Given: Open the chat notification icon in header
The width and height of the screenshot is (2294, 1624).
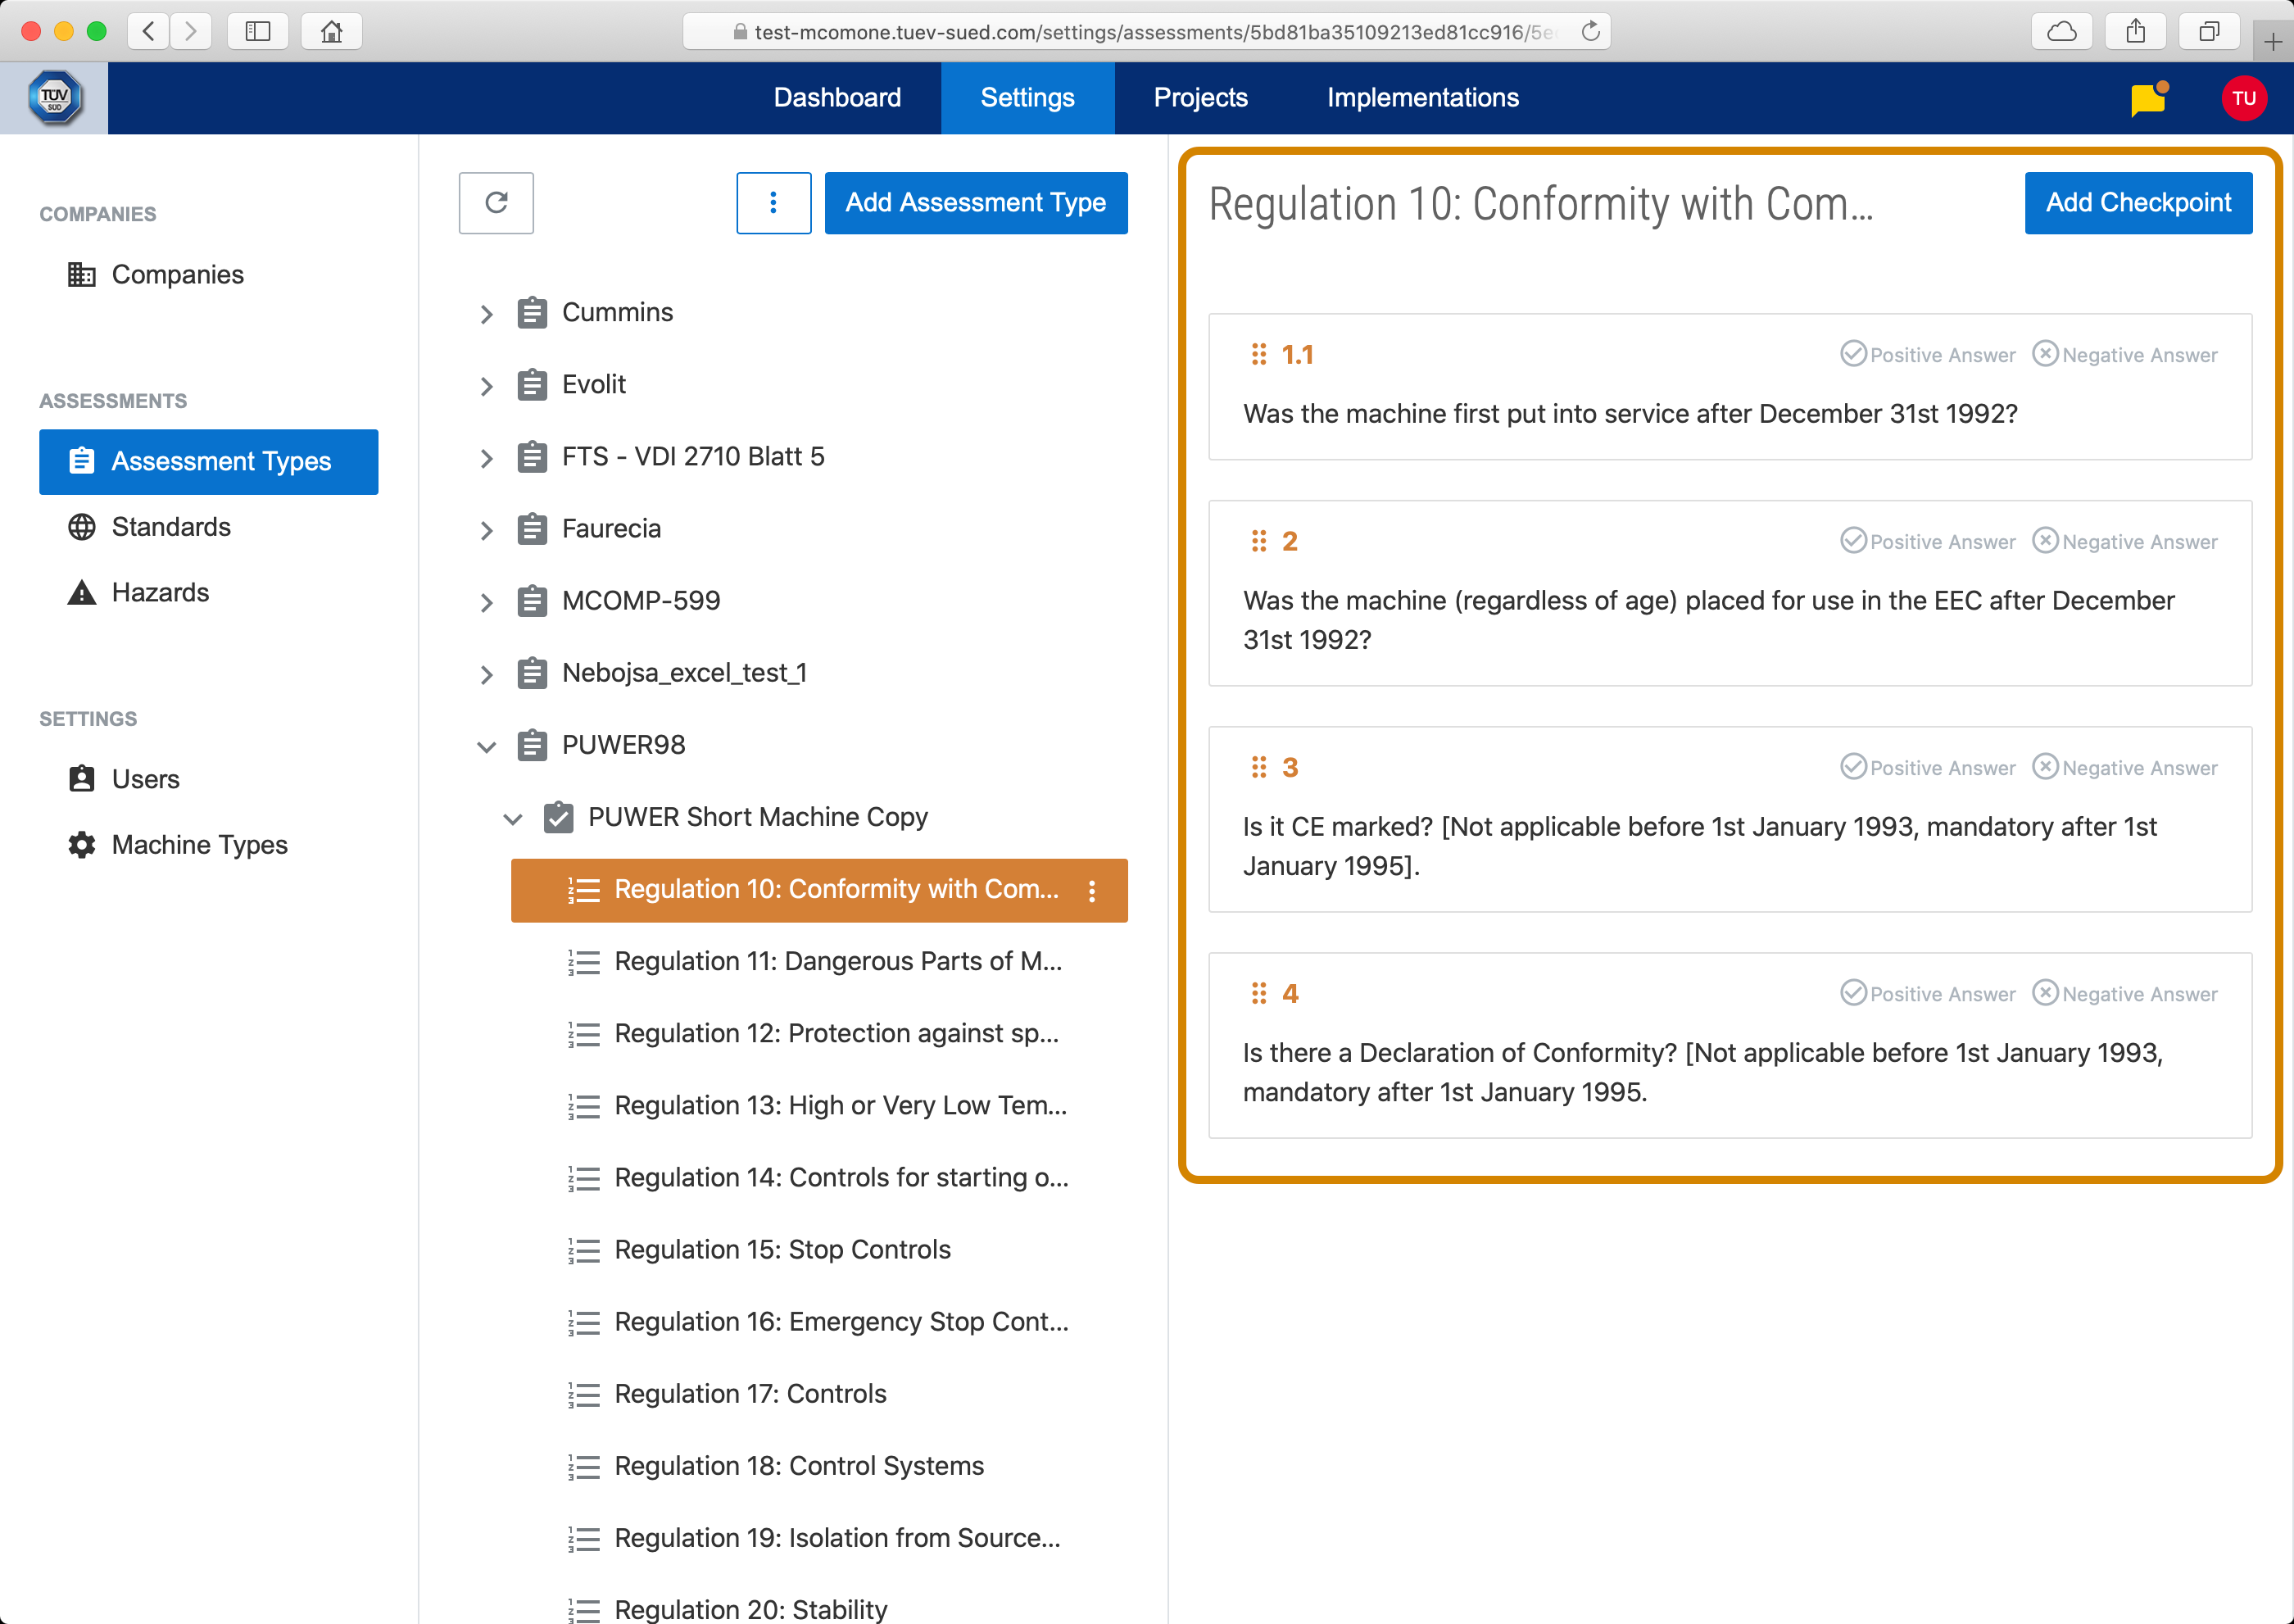Looking at the screenshot, I should point(2147,99).
